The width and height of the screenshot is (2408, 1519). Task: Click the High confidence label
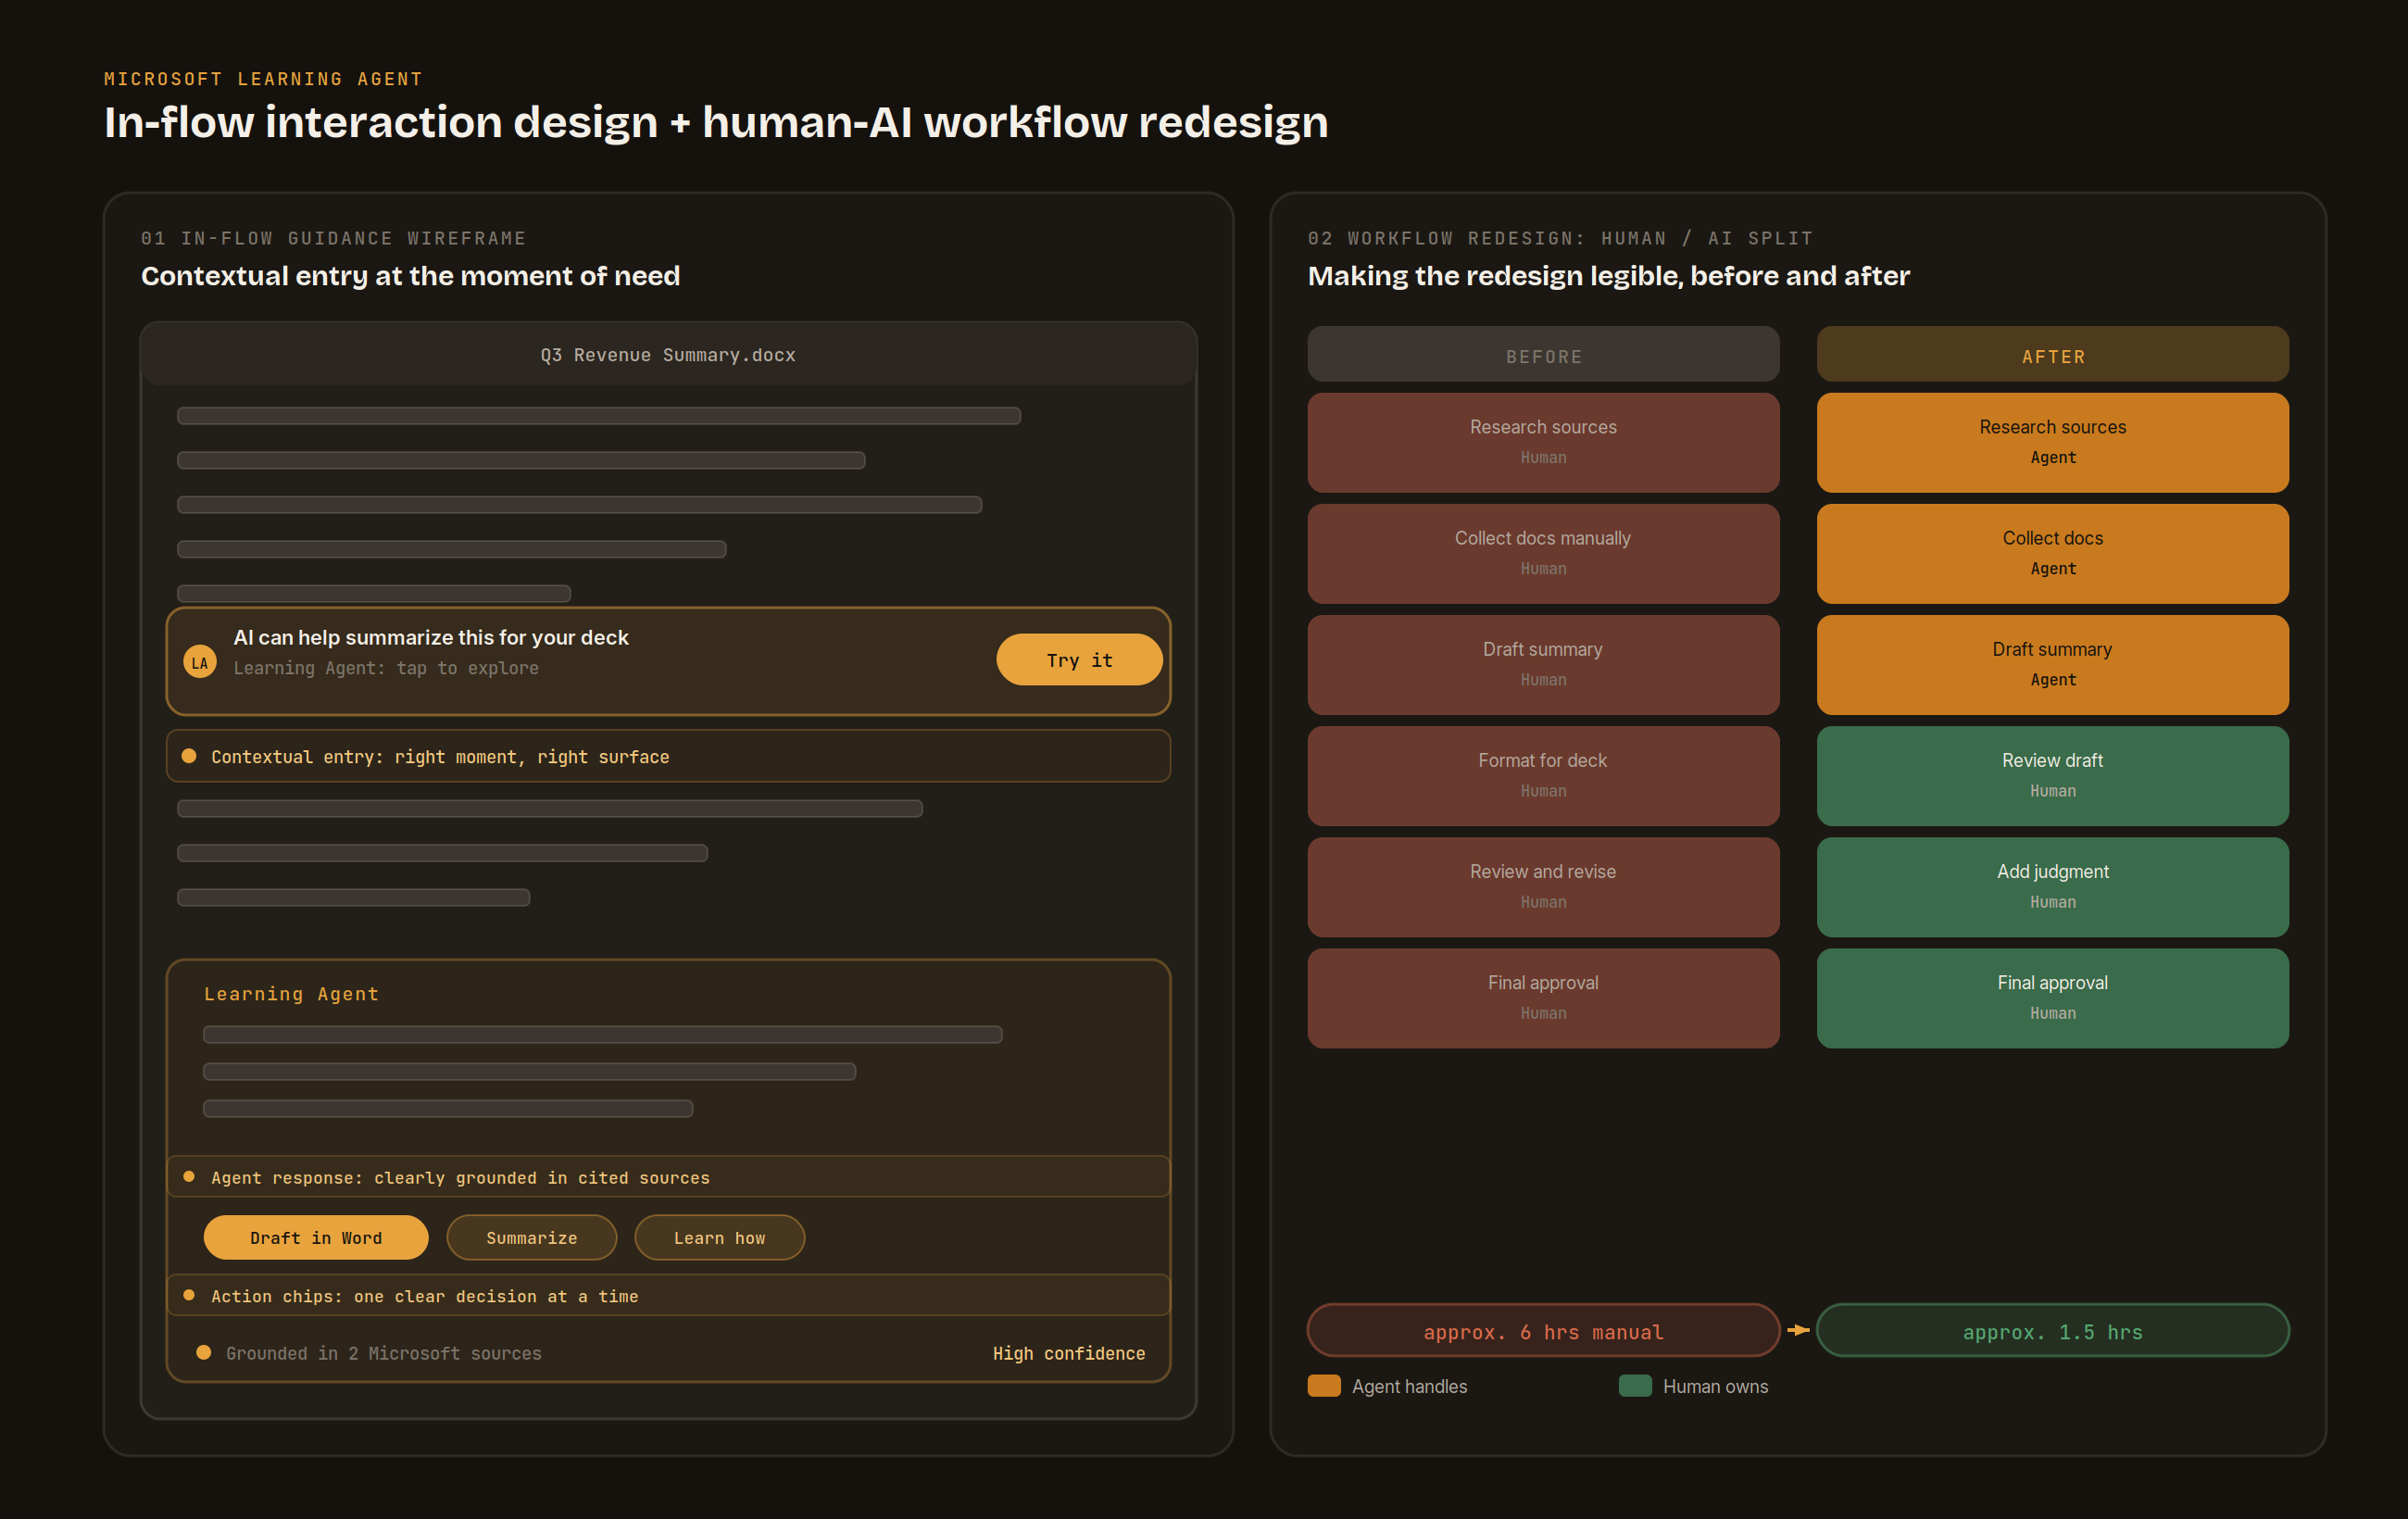(1069, 1353)
